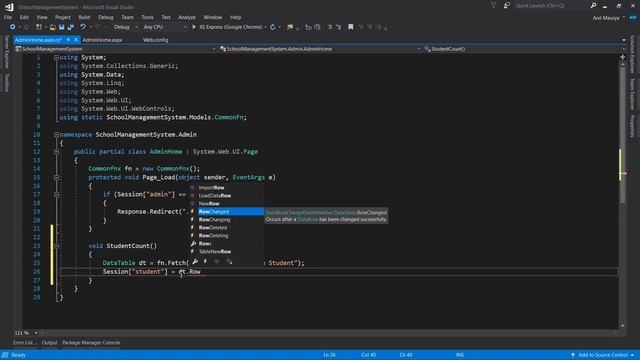This screenshot has width=640, height=360.
Task: Click the INS status bar indicator
Action: [460, 355]
